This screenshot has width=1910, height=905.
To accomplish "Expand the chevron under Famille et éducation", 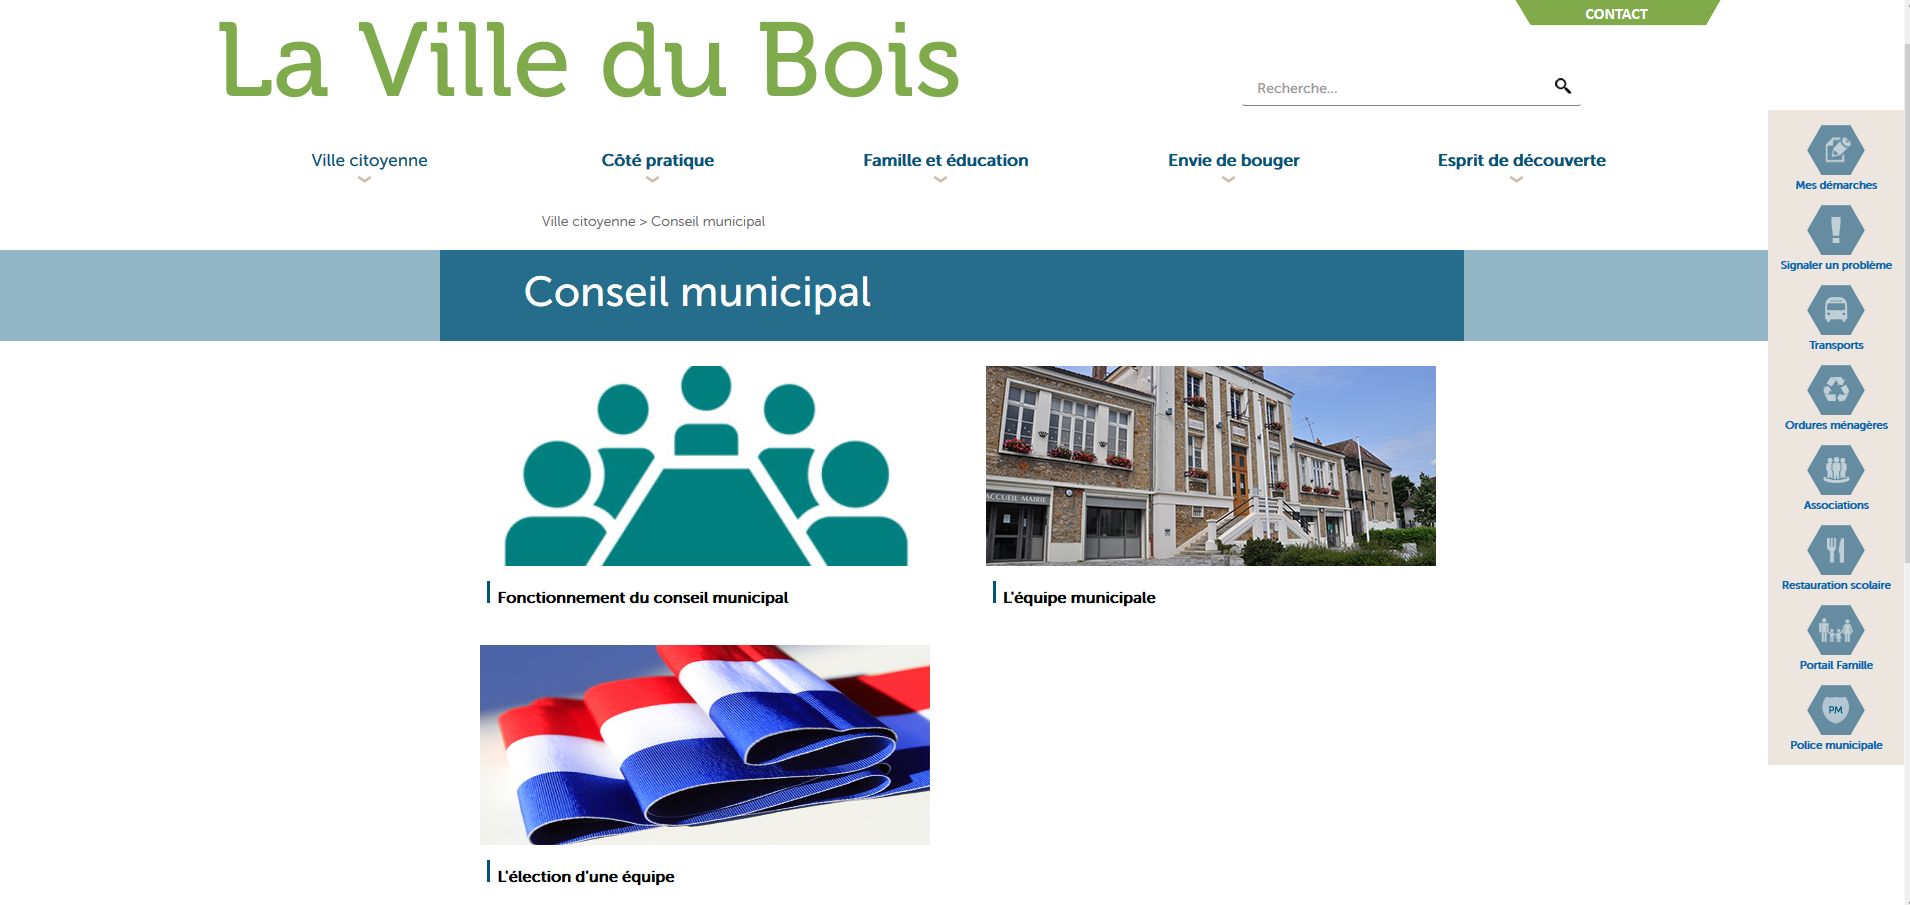I will tap(940, 180).
